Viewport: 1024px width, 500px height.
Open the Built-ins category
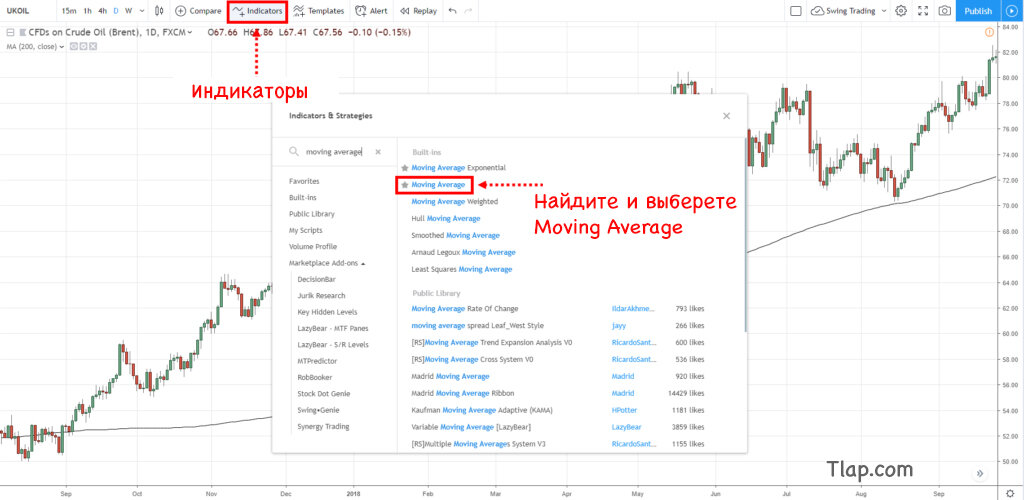[x=302, y=197]
